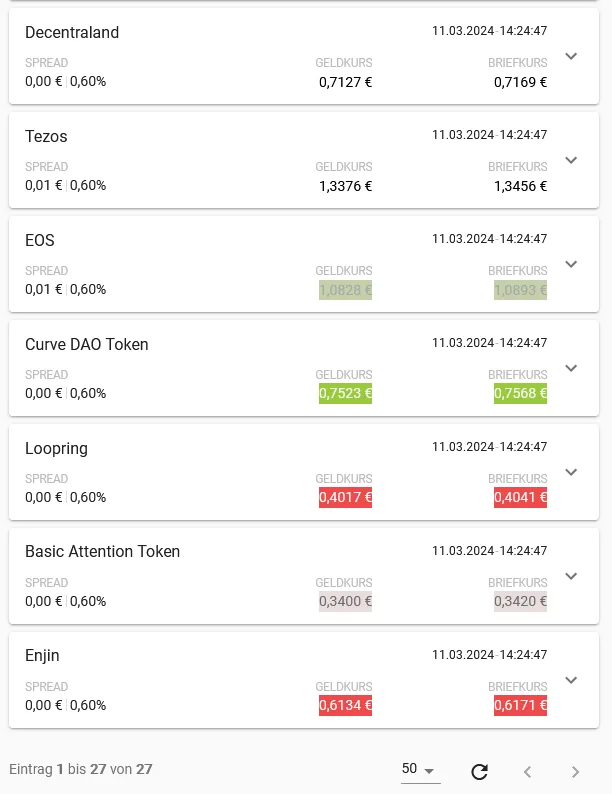Click the EOS Briefkurs value 1,0893 €
The width and height of the screenshot is (612, 794).
click(520, 290)
